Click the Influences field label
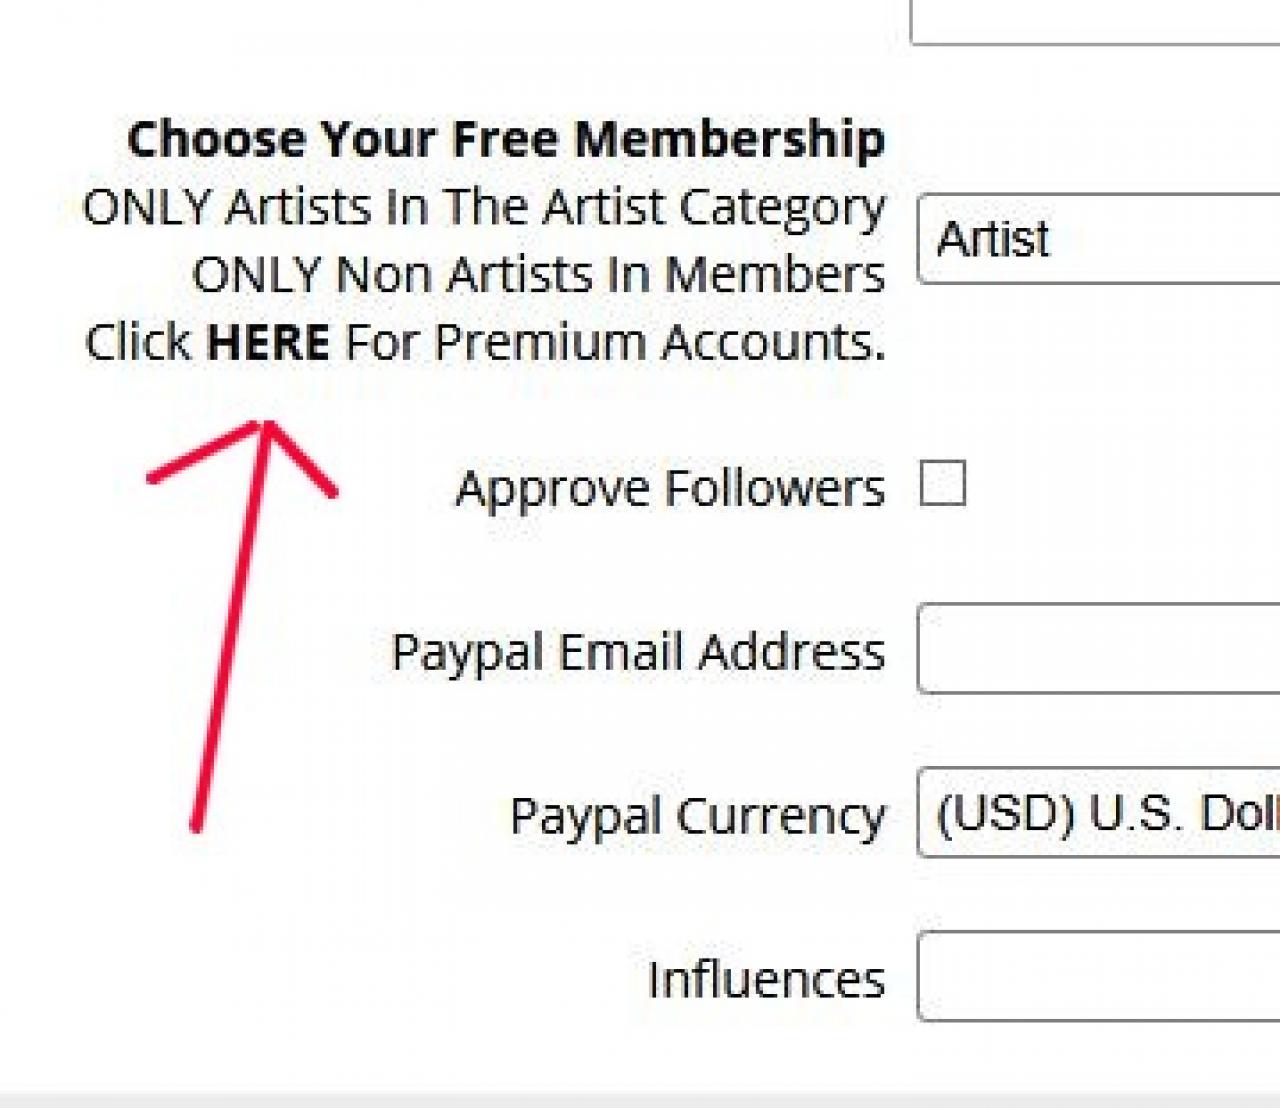 tap(766, 980)
